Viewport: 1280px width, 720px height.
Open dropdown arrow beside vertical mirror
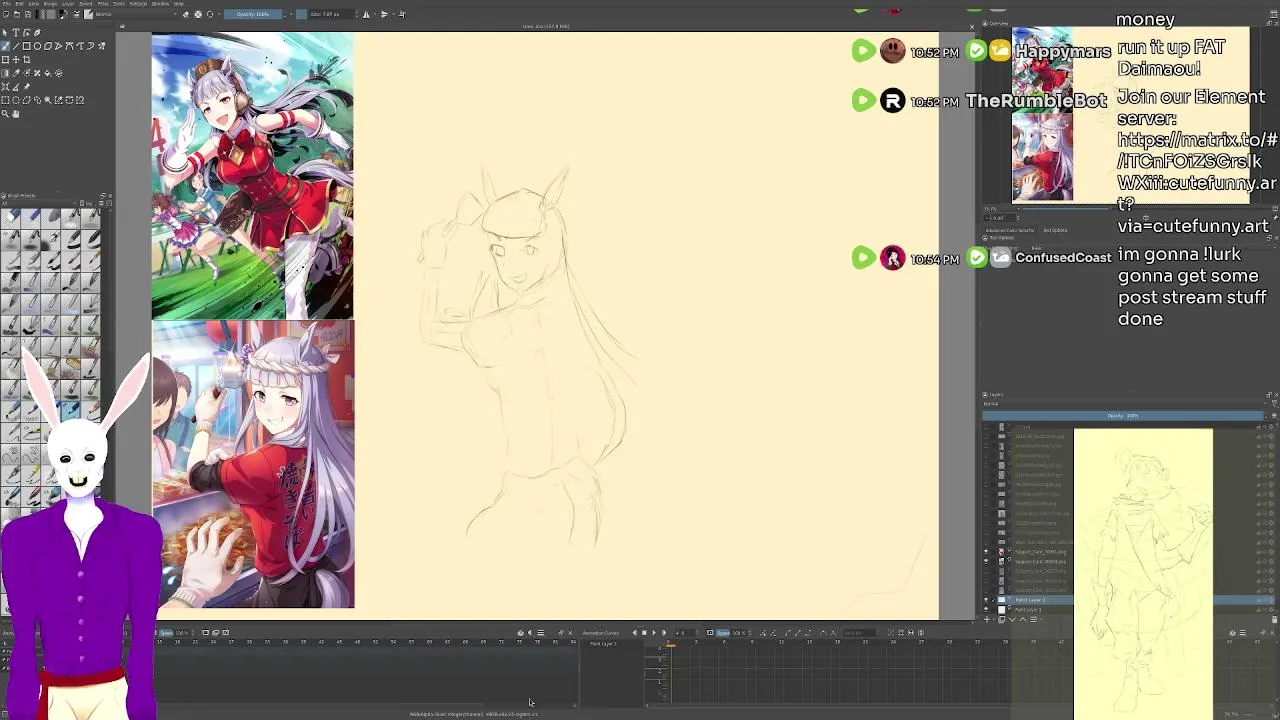tap(393, 14)
